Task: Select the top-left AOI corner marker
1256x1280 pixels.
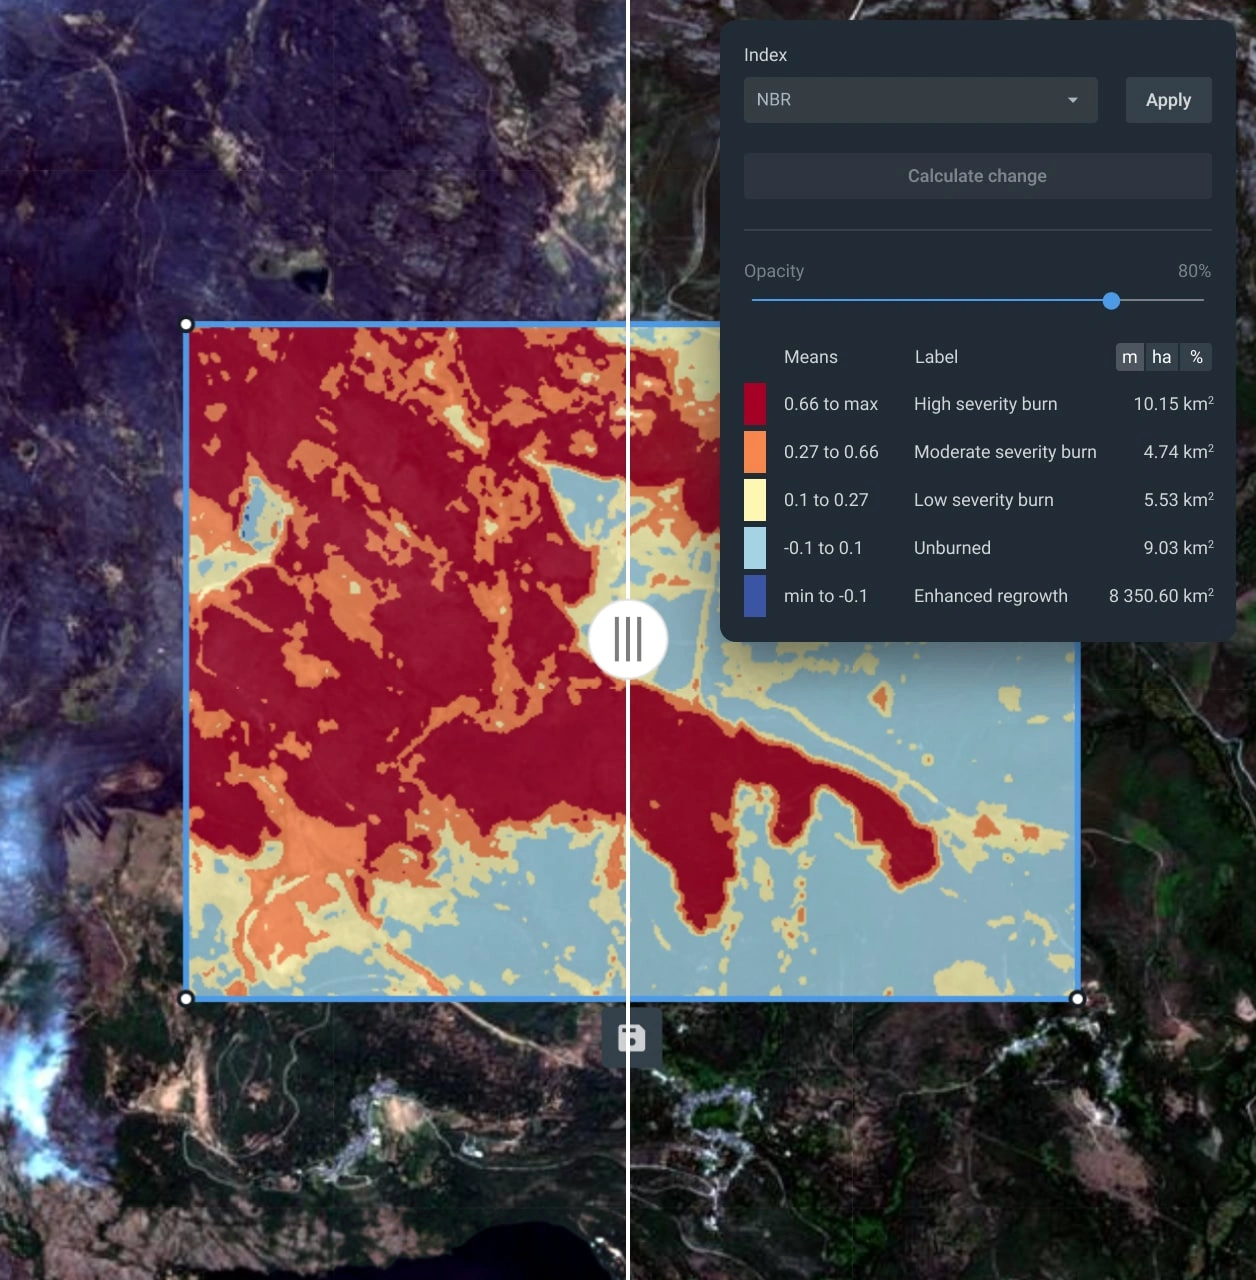Action: 187,324
